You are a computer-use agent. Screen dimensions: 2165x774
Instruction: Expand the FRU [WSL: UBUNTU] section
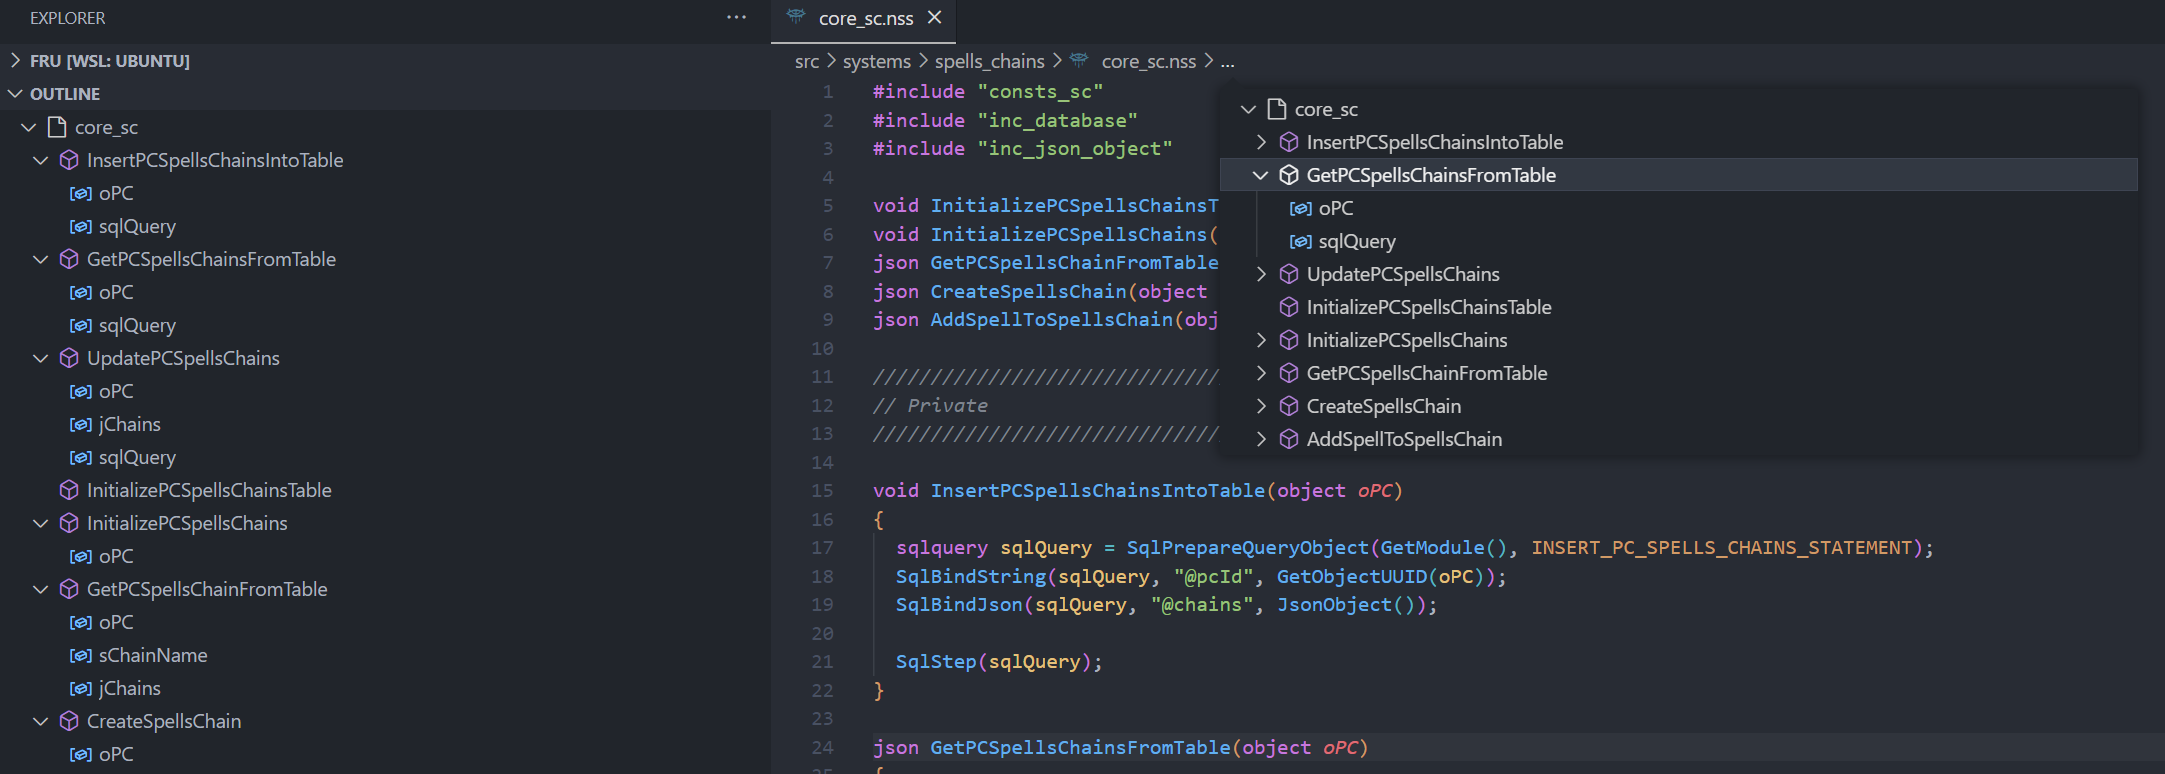pyautogui.click(x=15, y=61)
